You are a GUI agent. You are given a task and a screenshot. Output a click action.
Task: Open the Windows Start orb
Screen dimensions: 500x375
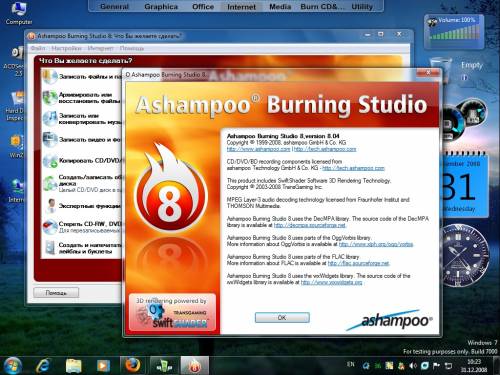13,365
